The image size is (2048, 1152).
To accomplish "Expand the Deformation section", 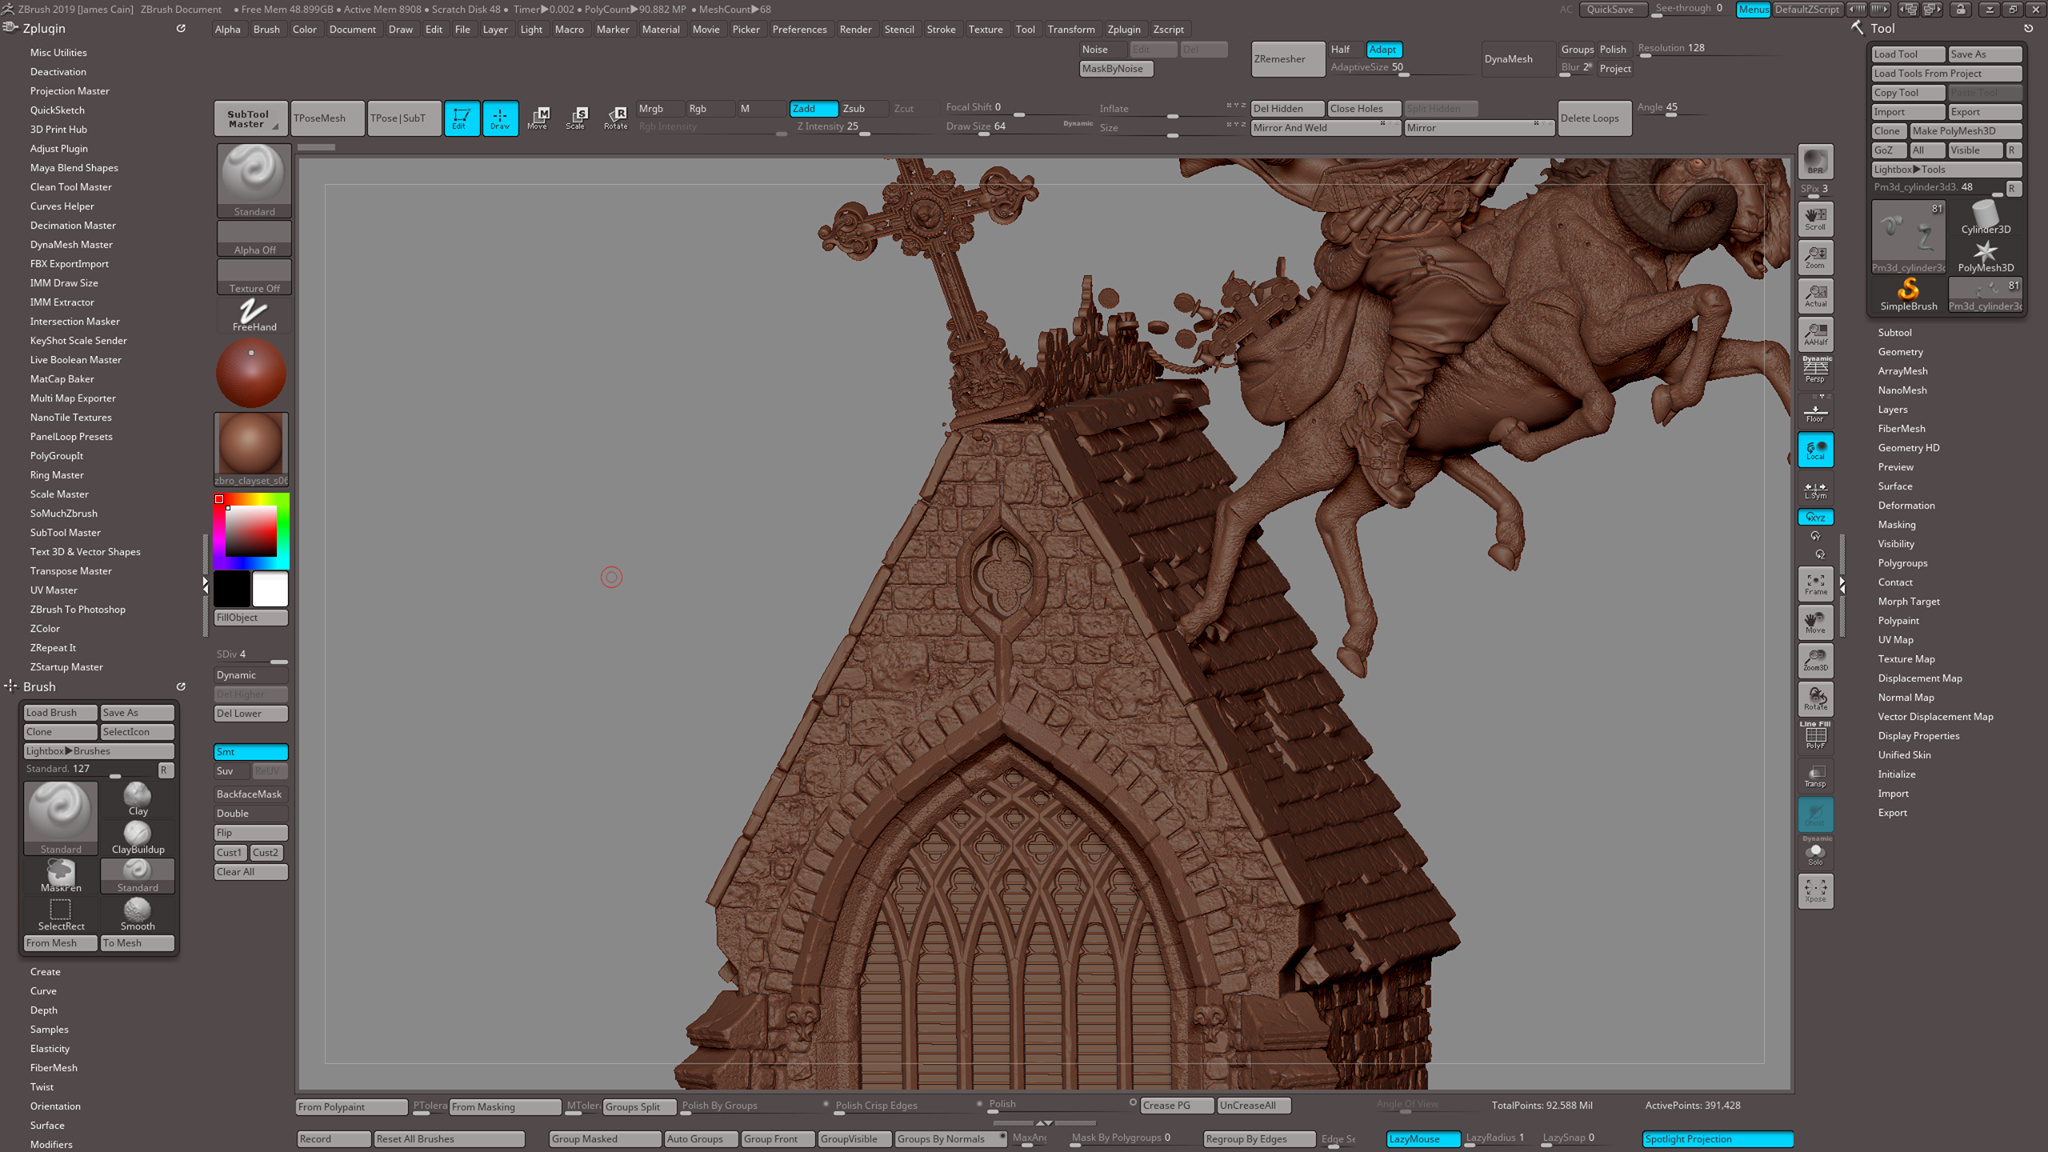I will pos(1906,505).
